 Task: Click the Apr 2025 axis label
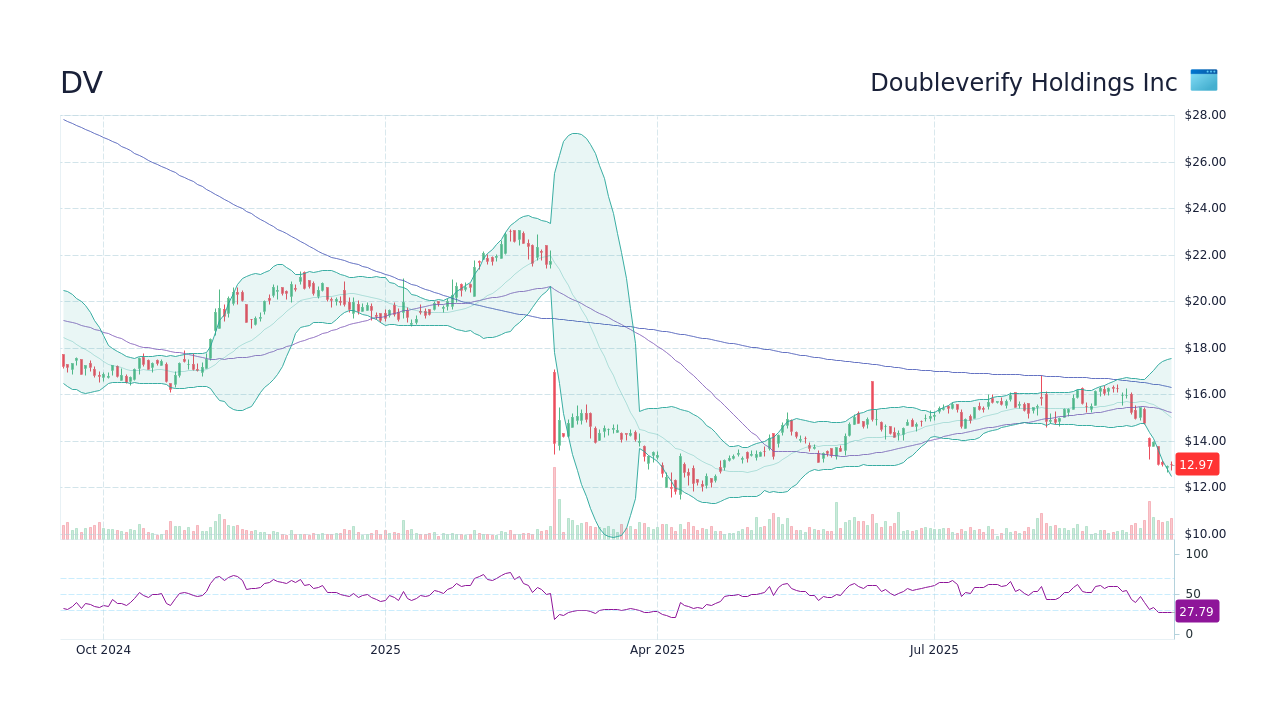(658, 649)
